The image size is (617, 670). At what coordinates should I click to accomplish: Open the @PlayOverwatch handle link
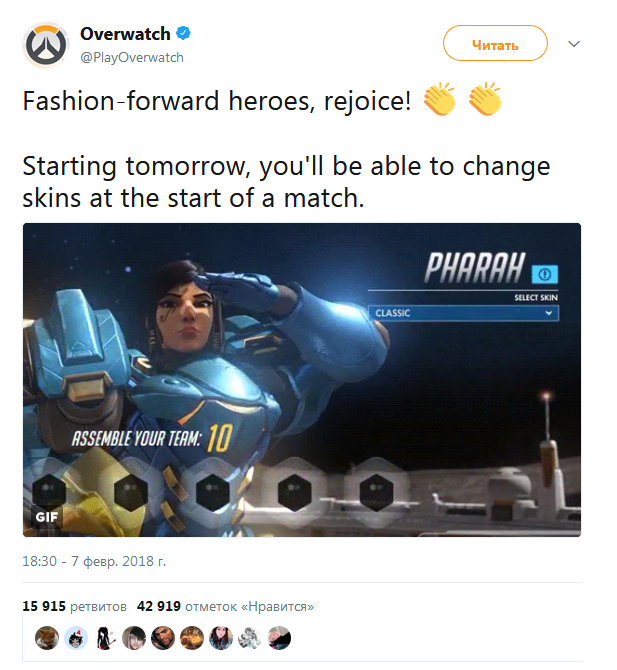point(132,58)
